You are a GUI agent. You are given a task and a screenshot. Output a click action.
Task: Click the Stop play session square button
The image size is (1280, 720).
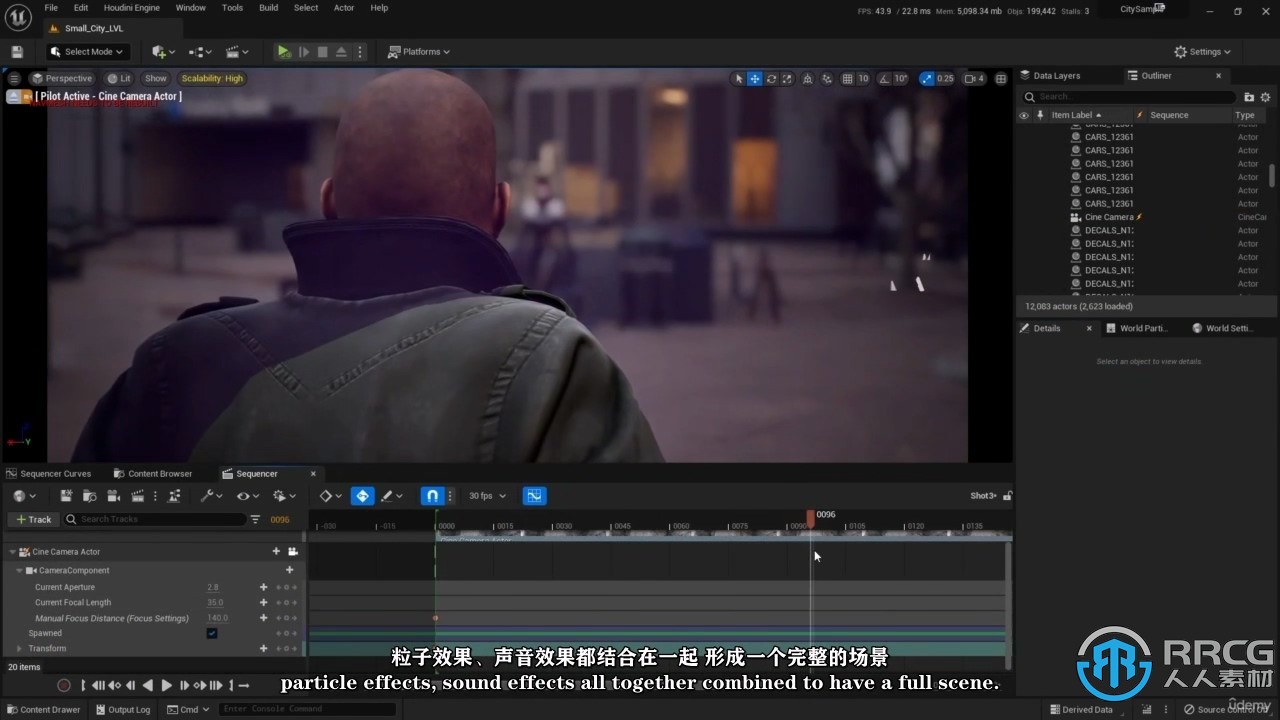click(x=322, y=52)
